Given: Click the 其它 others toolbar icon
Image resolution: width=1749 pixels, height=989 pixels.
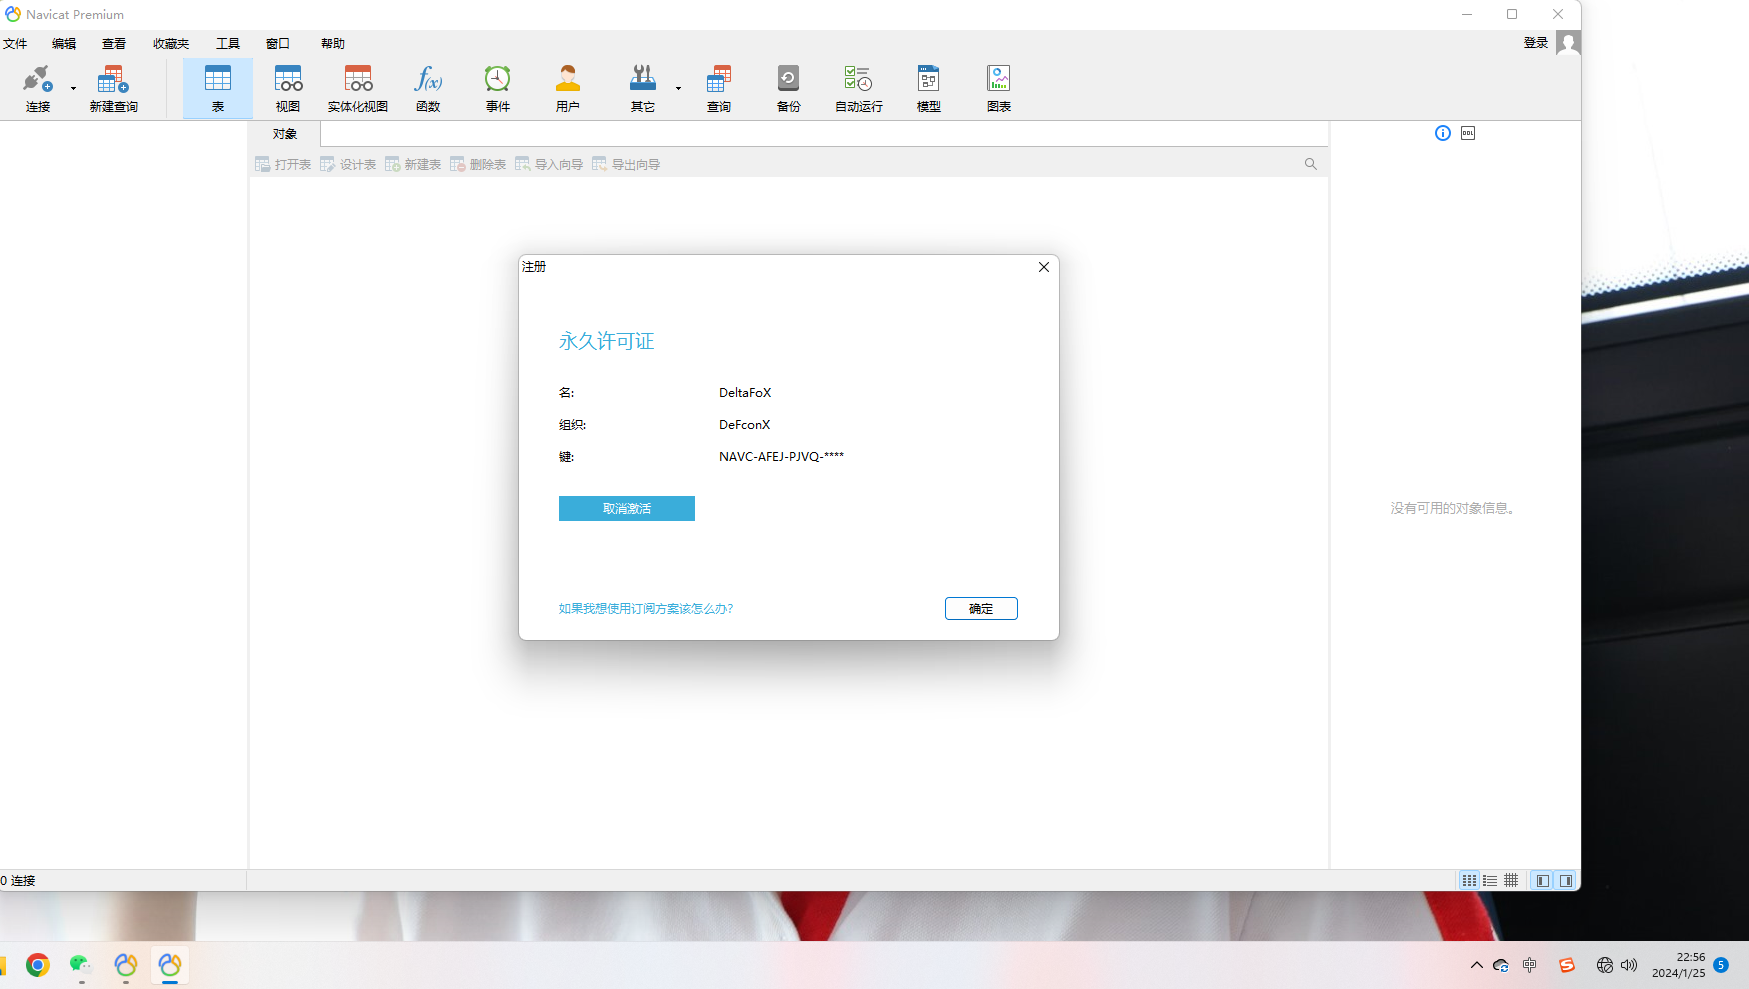Looking at the screenshot, I should click(x=643, y=88).
